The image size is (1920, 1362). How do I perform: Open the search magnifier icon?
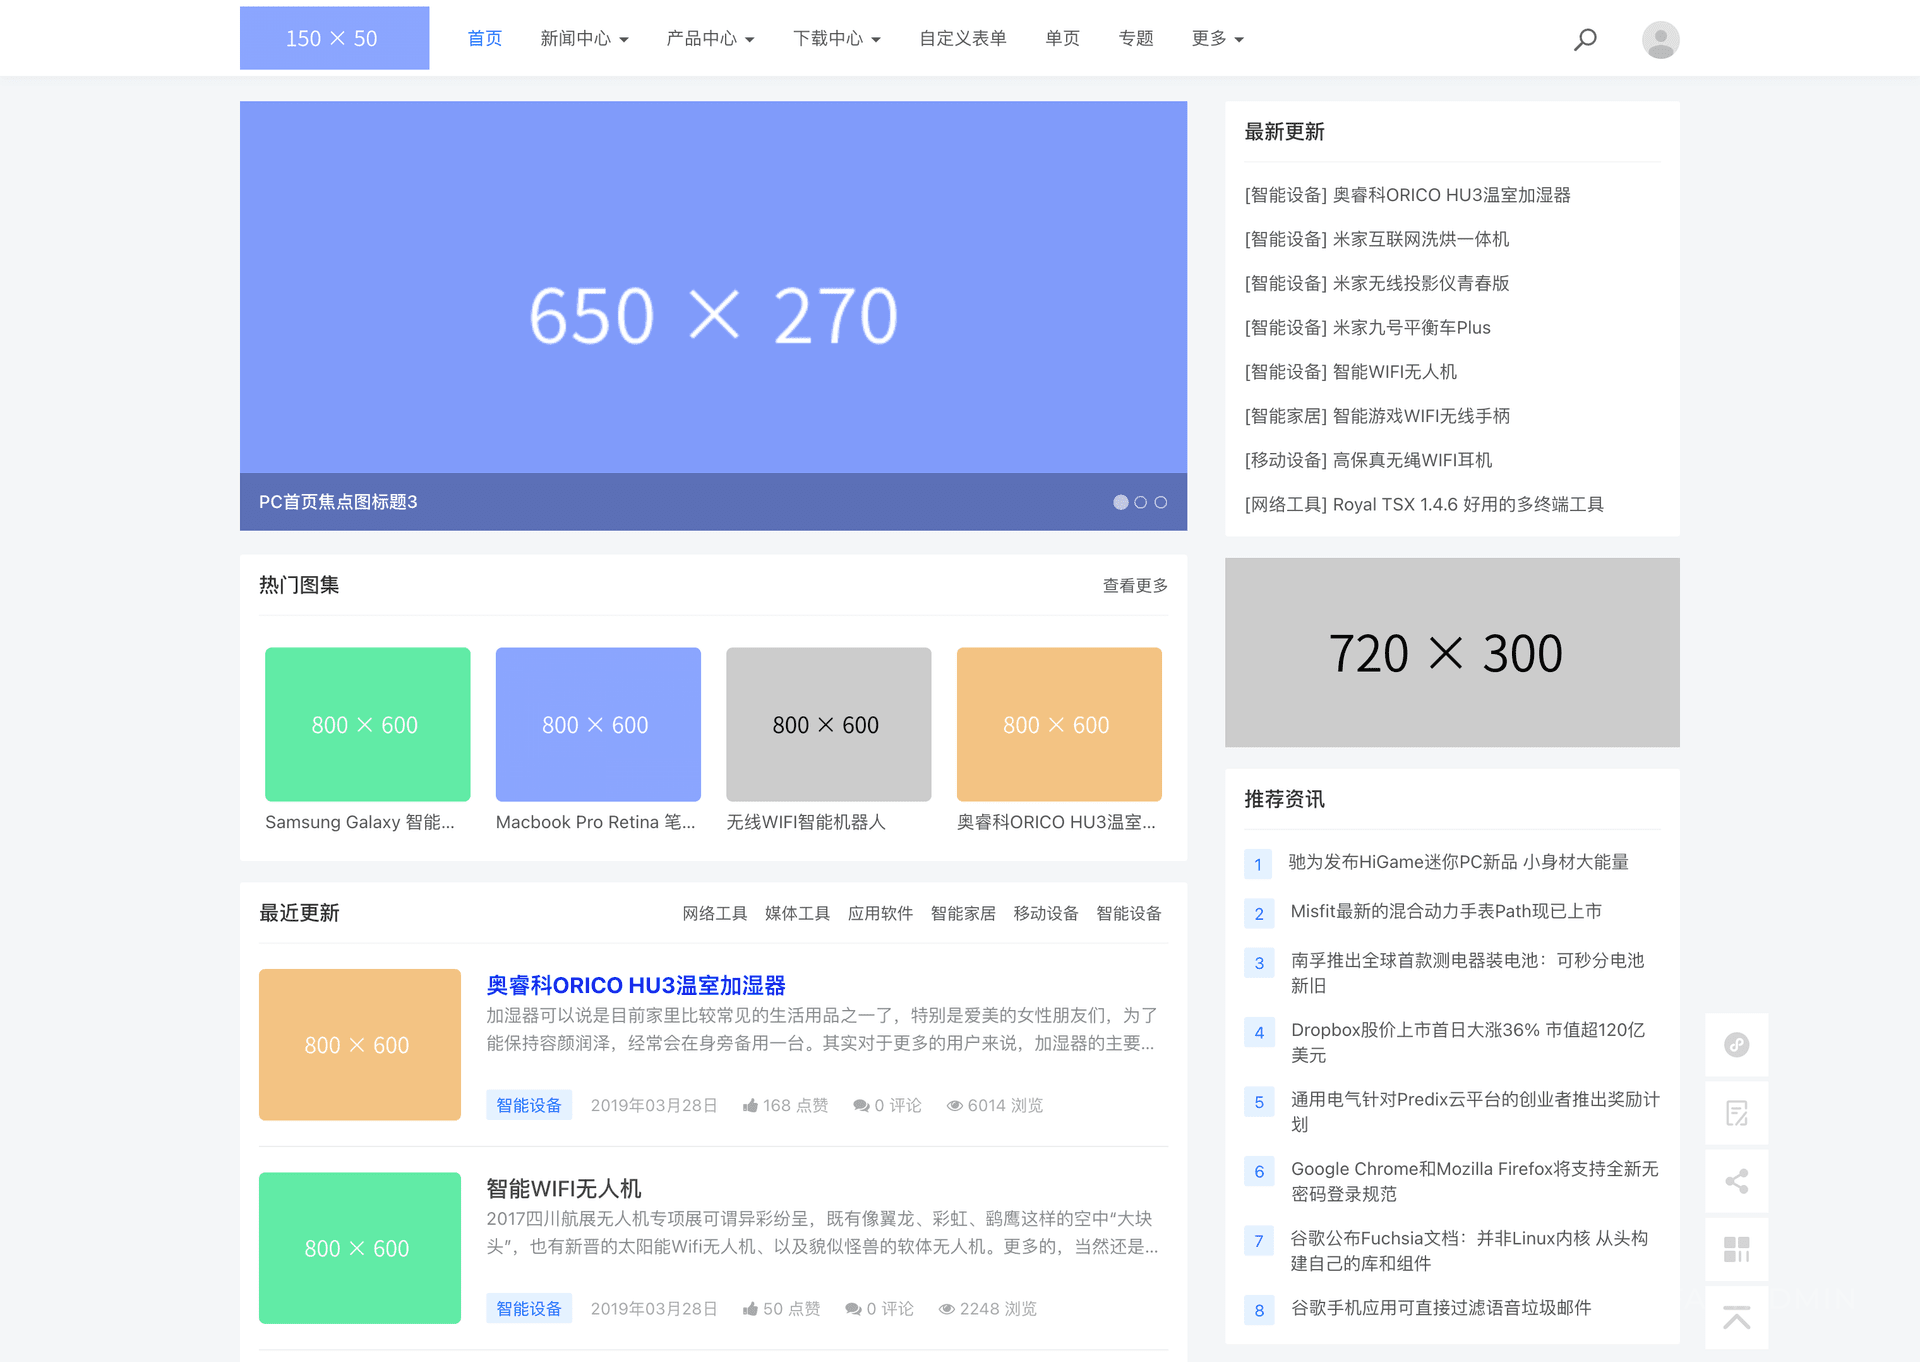(1585, 38)
